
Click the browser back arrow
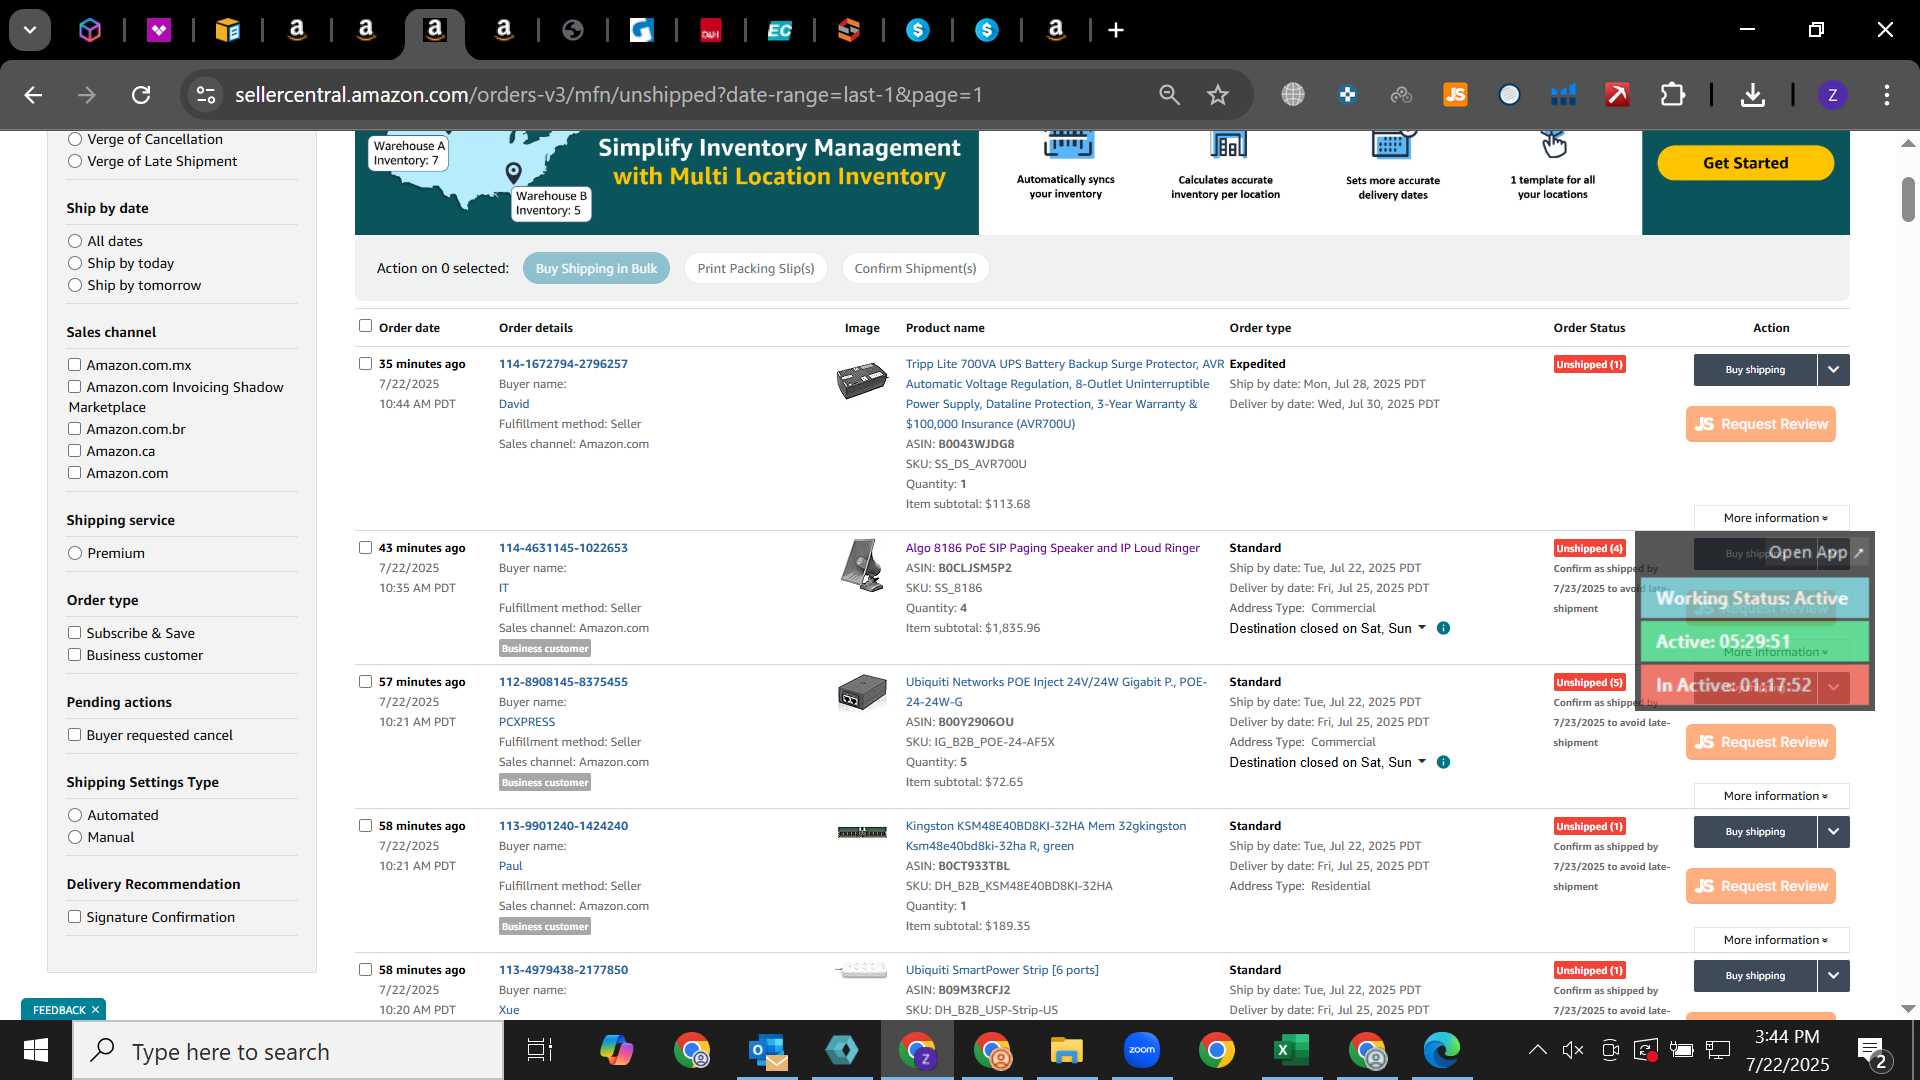pyautogui.click(x=33, y=95)
